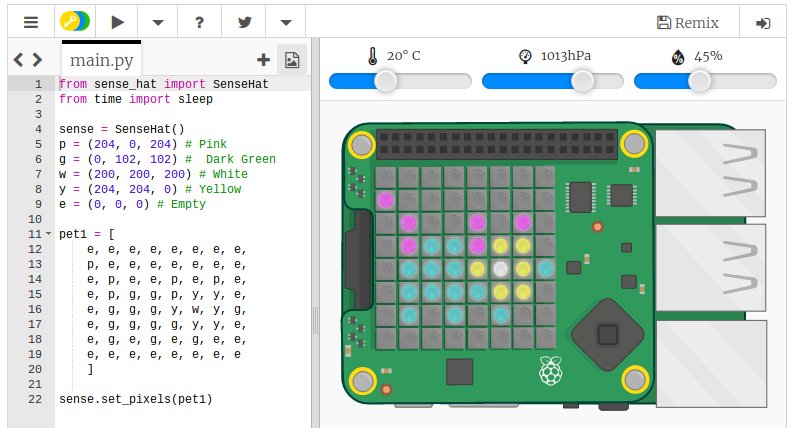The image size is (793, 428).
Task: Share via the Twitter bird icon
Action: point(244,22)
